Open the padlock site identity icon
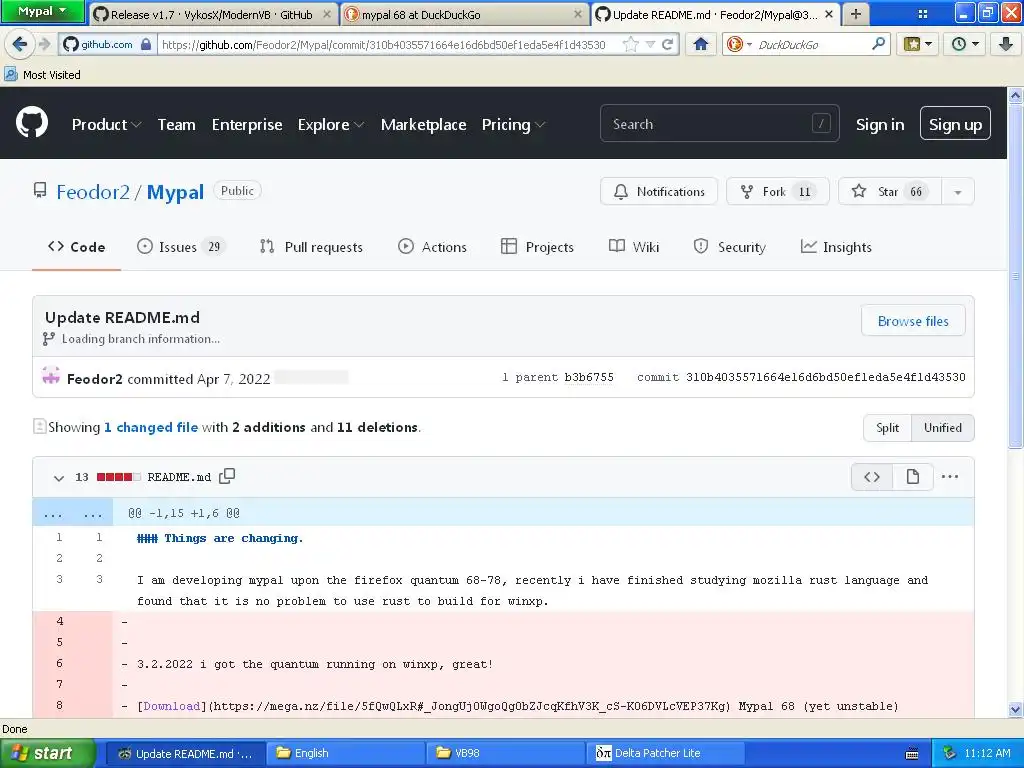The width and height of the screenshot is (1024, 768). coord(146,44)
